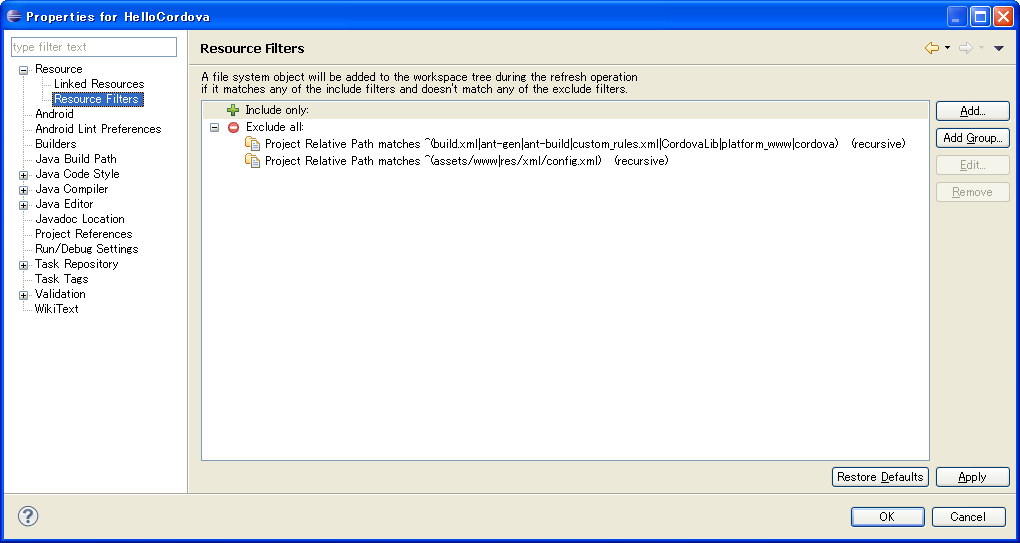
Task: Open the Java Build Path page
Action: (75, 159)
